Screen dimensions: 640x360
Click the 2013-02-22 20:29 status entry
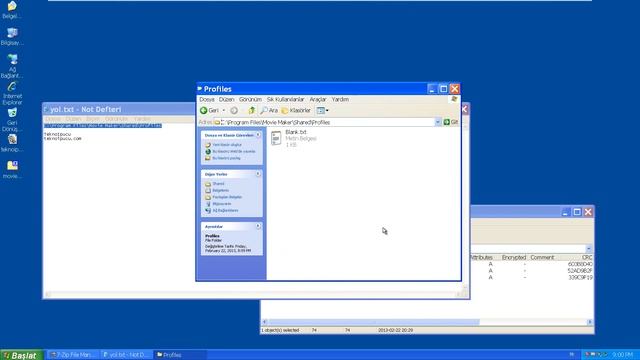click(395, 330)
